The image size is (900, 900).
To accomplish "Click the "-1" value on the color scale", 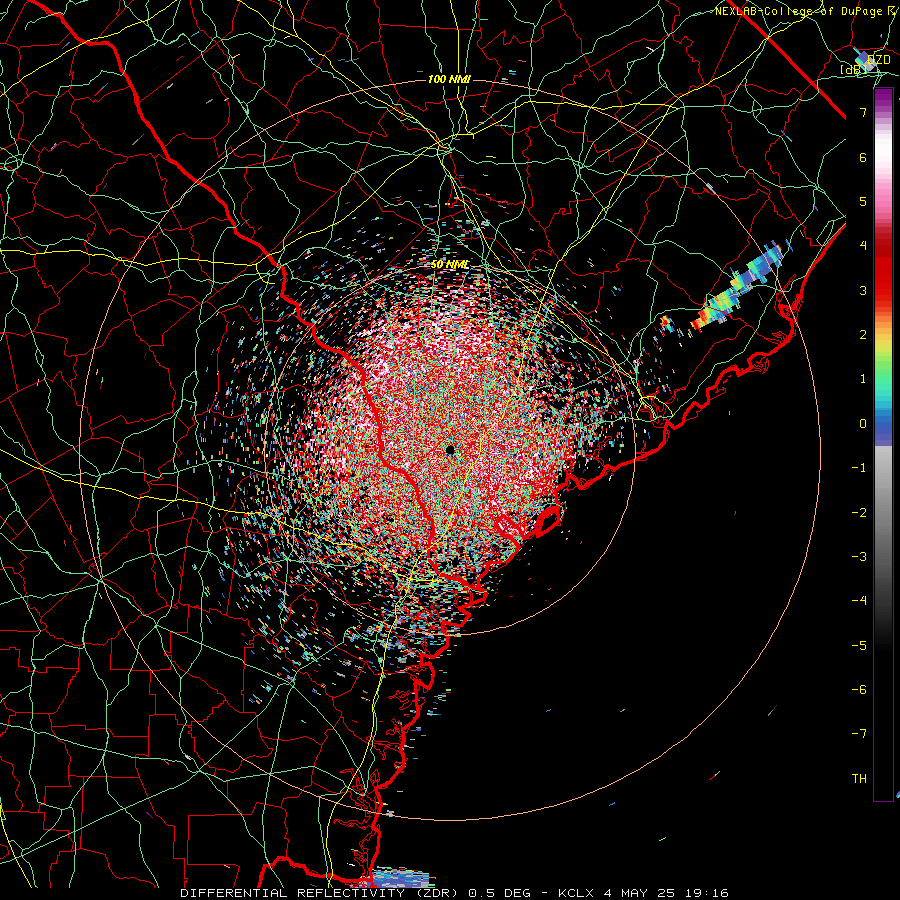I will pos(859,468).
